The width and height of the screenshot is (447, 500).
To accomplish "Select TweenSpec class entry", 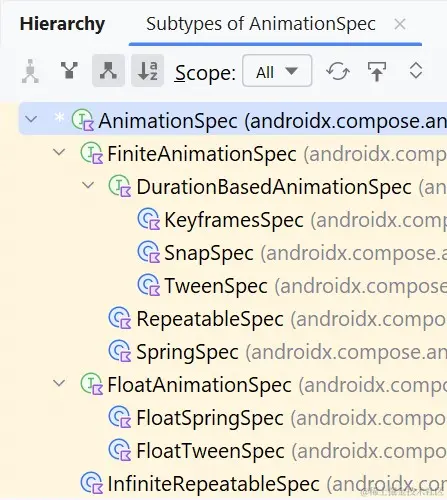I will pos(216,286).
